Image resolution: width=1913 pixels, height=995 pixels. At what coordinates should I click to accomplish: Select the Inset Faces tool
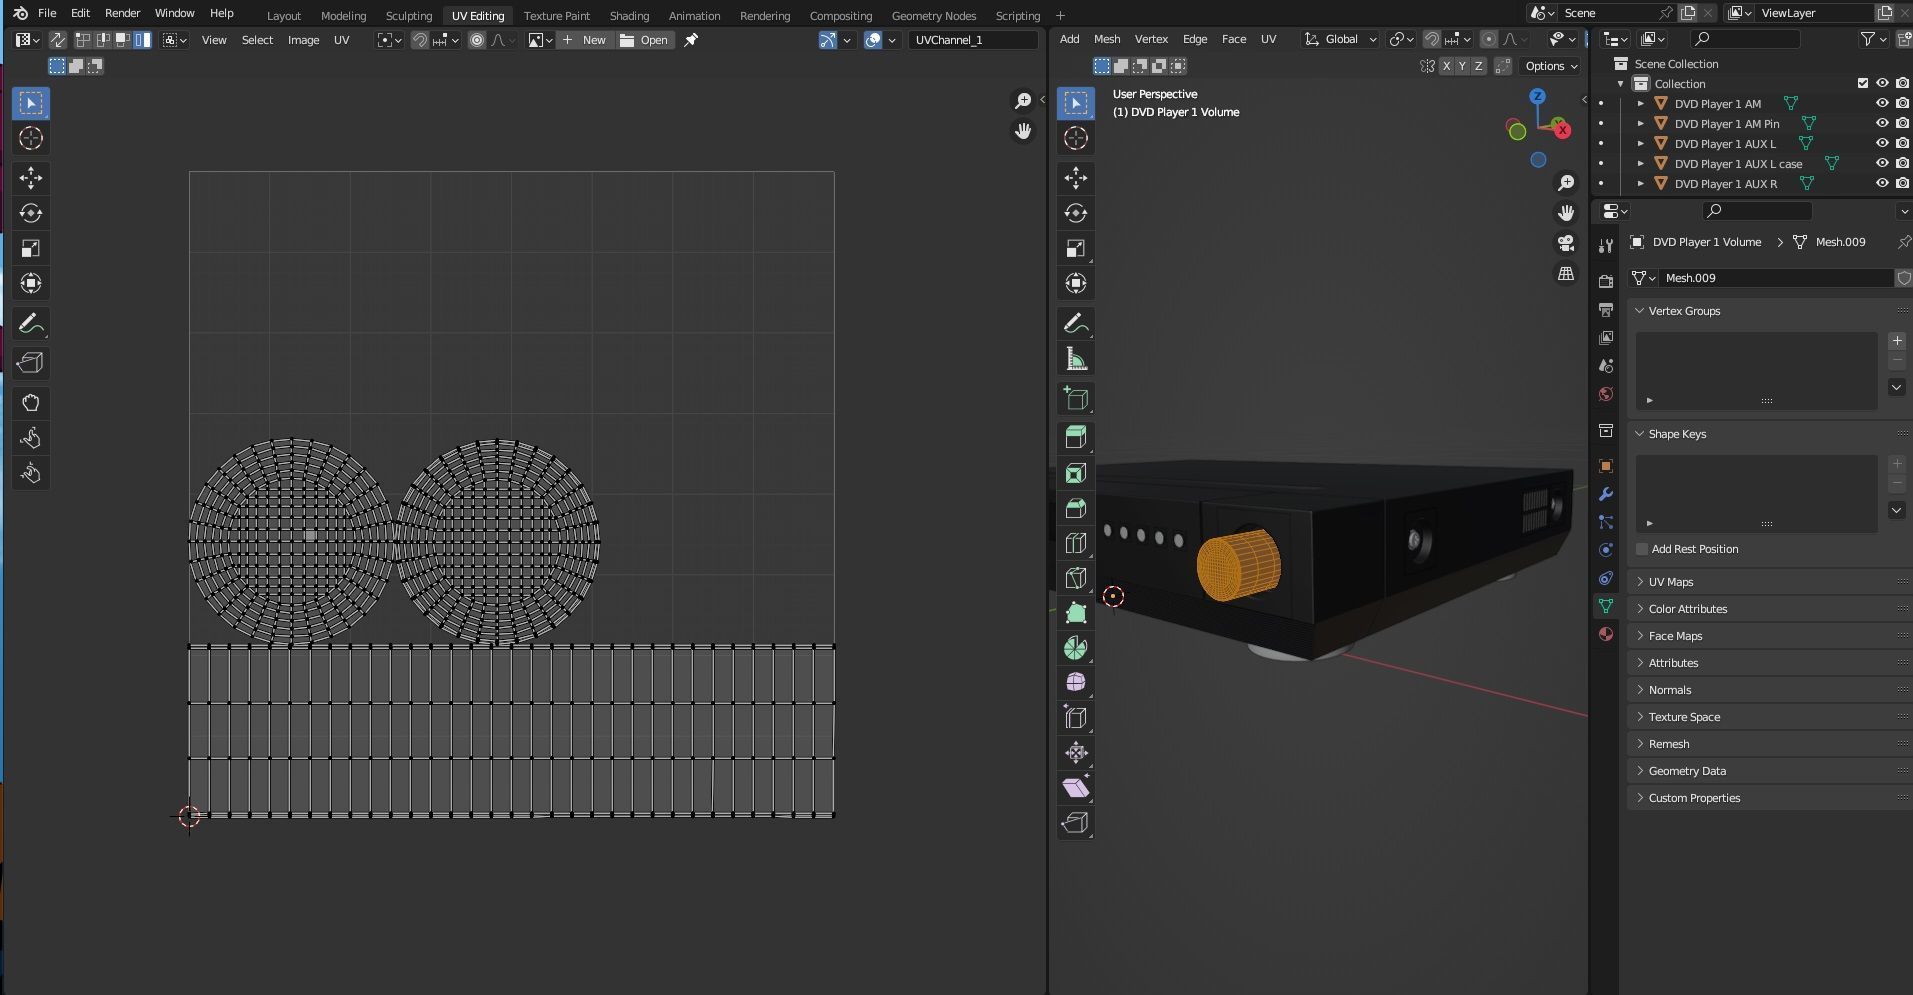pos(1076,473)
